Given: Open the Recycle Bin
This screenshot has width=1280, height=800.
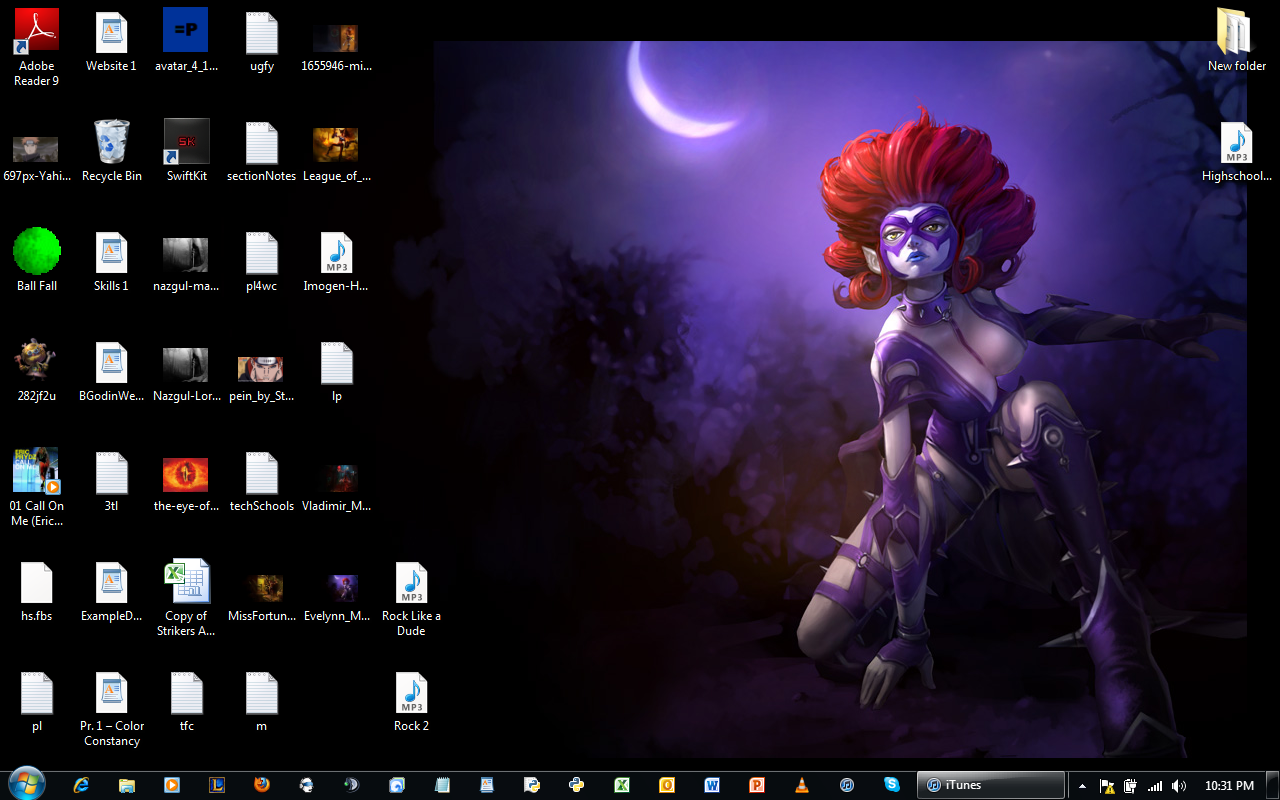Looking at the screenshot, I should tap(111, 142).
